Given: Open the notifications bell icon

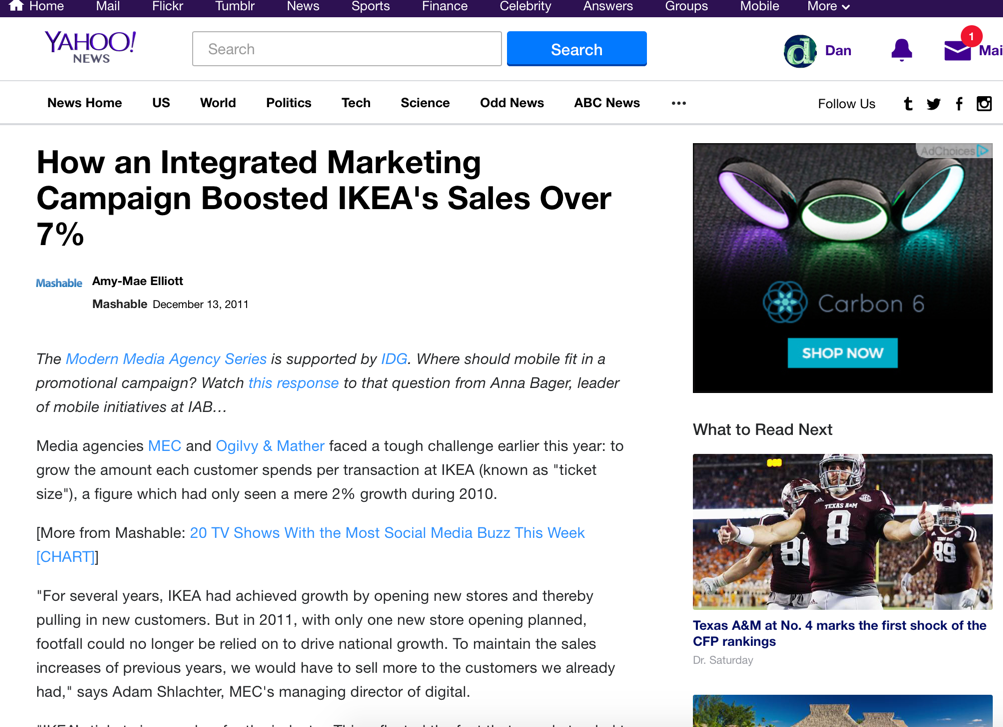Looking at the screenshot, I should tap(901, 50).
